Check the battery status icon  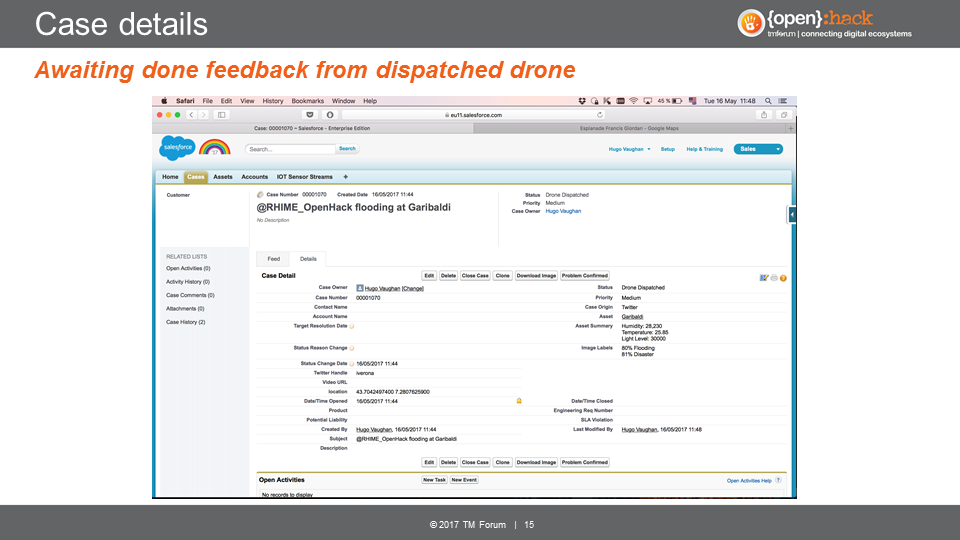[677, 101]
